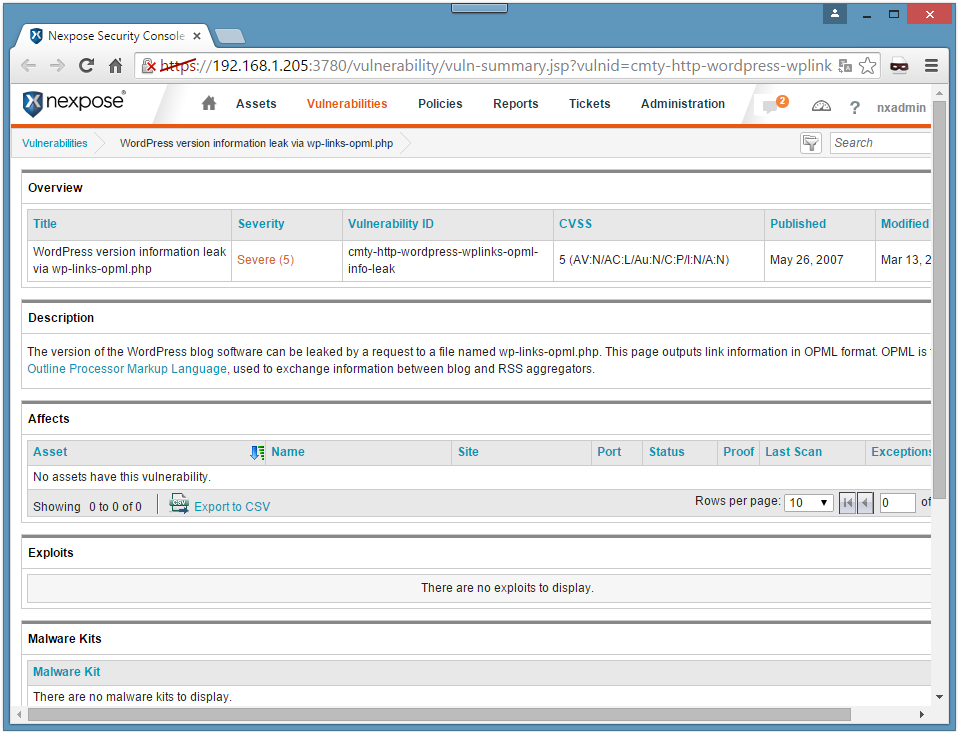Click the browser home button
The width and height of the screenshot is (958, 732).
click(115, 65)
